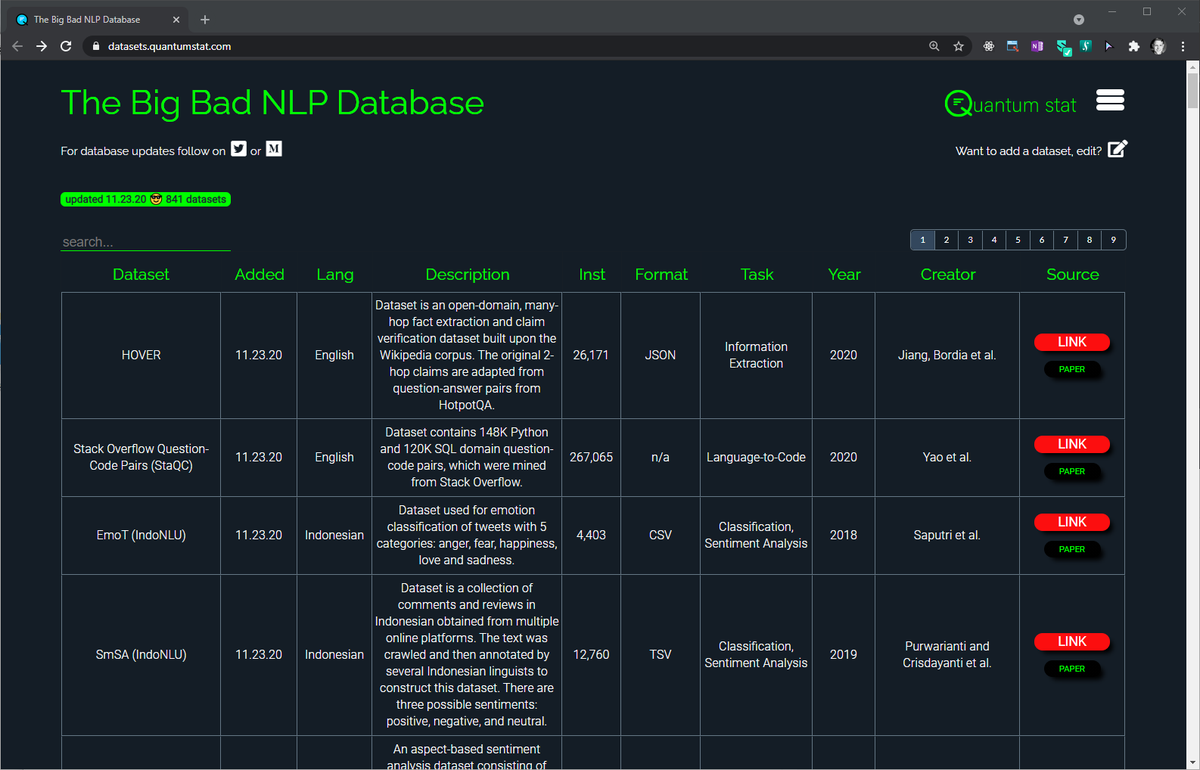Select the HOVER dataset name cell

pyautogui.click(x=141, y=355)
